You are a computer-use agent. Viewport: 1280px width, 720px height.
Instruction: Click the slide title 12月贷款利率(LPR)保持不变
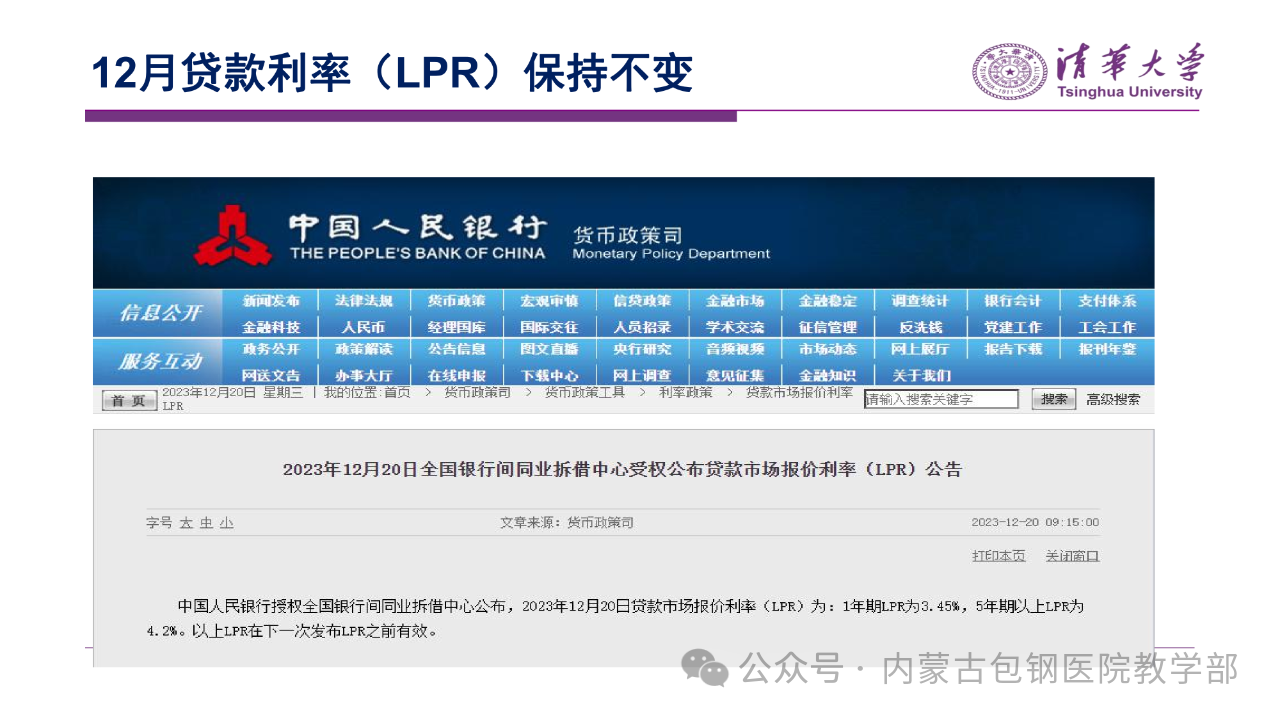[x=393, y=73]
